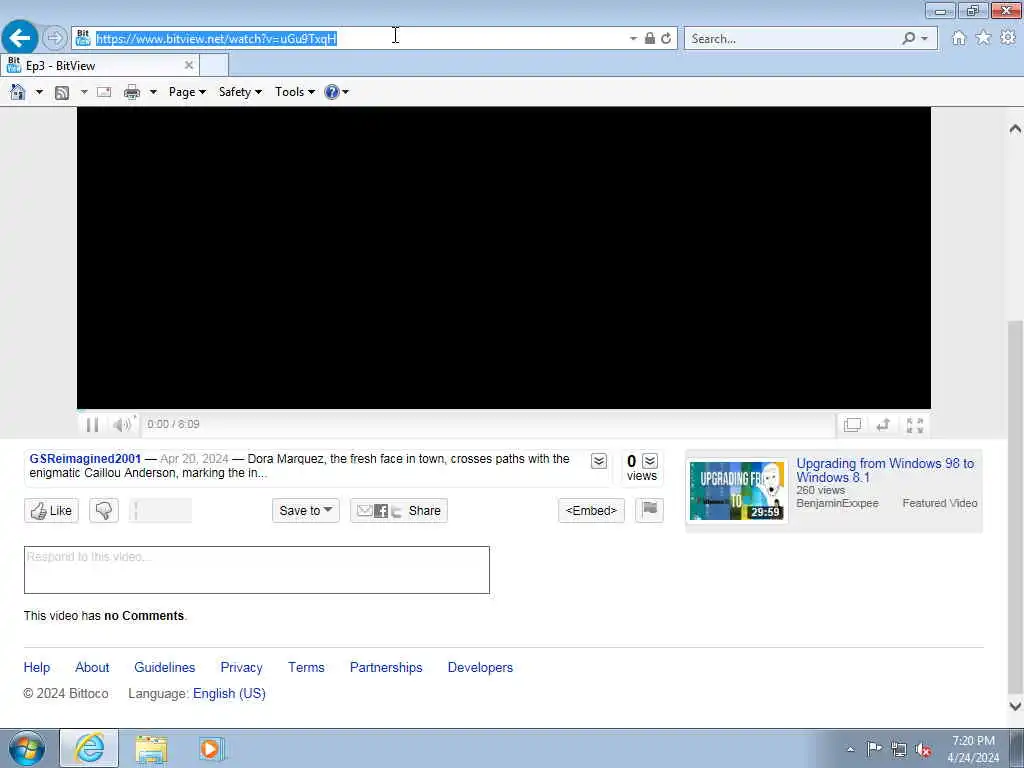Screen dimensions: 1024x768
Task: Expand the video description chevron
Action: (x=599, y=461)
